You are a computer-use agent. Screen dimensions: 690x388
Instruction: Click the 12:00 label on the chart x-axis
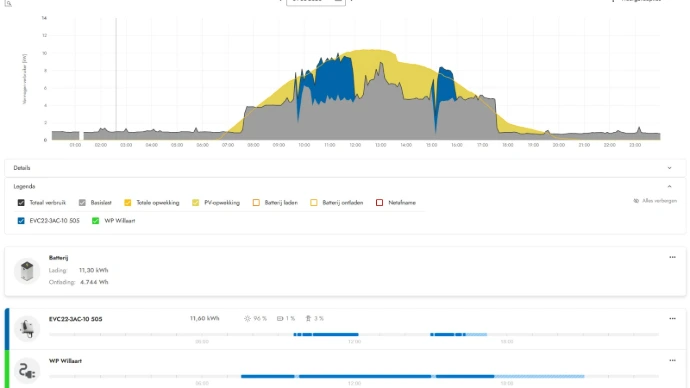coord(355,145)
